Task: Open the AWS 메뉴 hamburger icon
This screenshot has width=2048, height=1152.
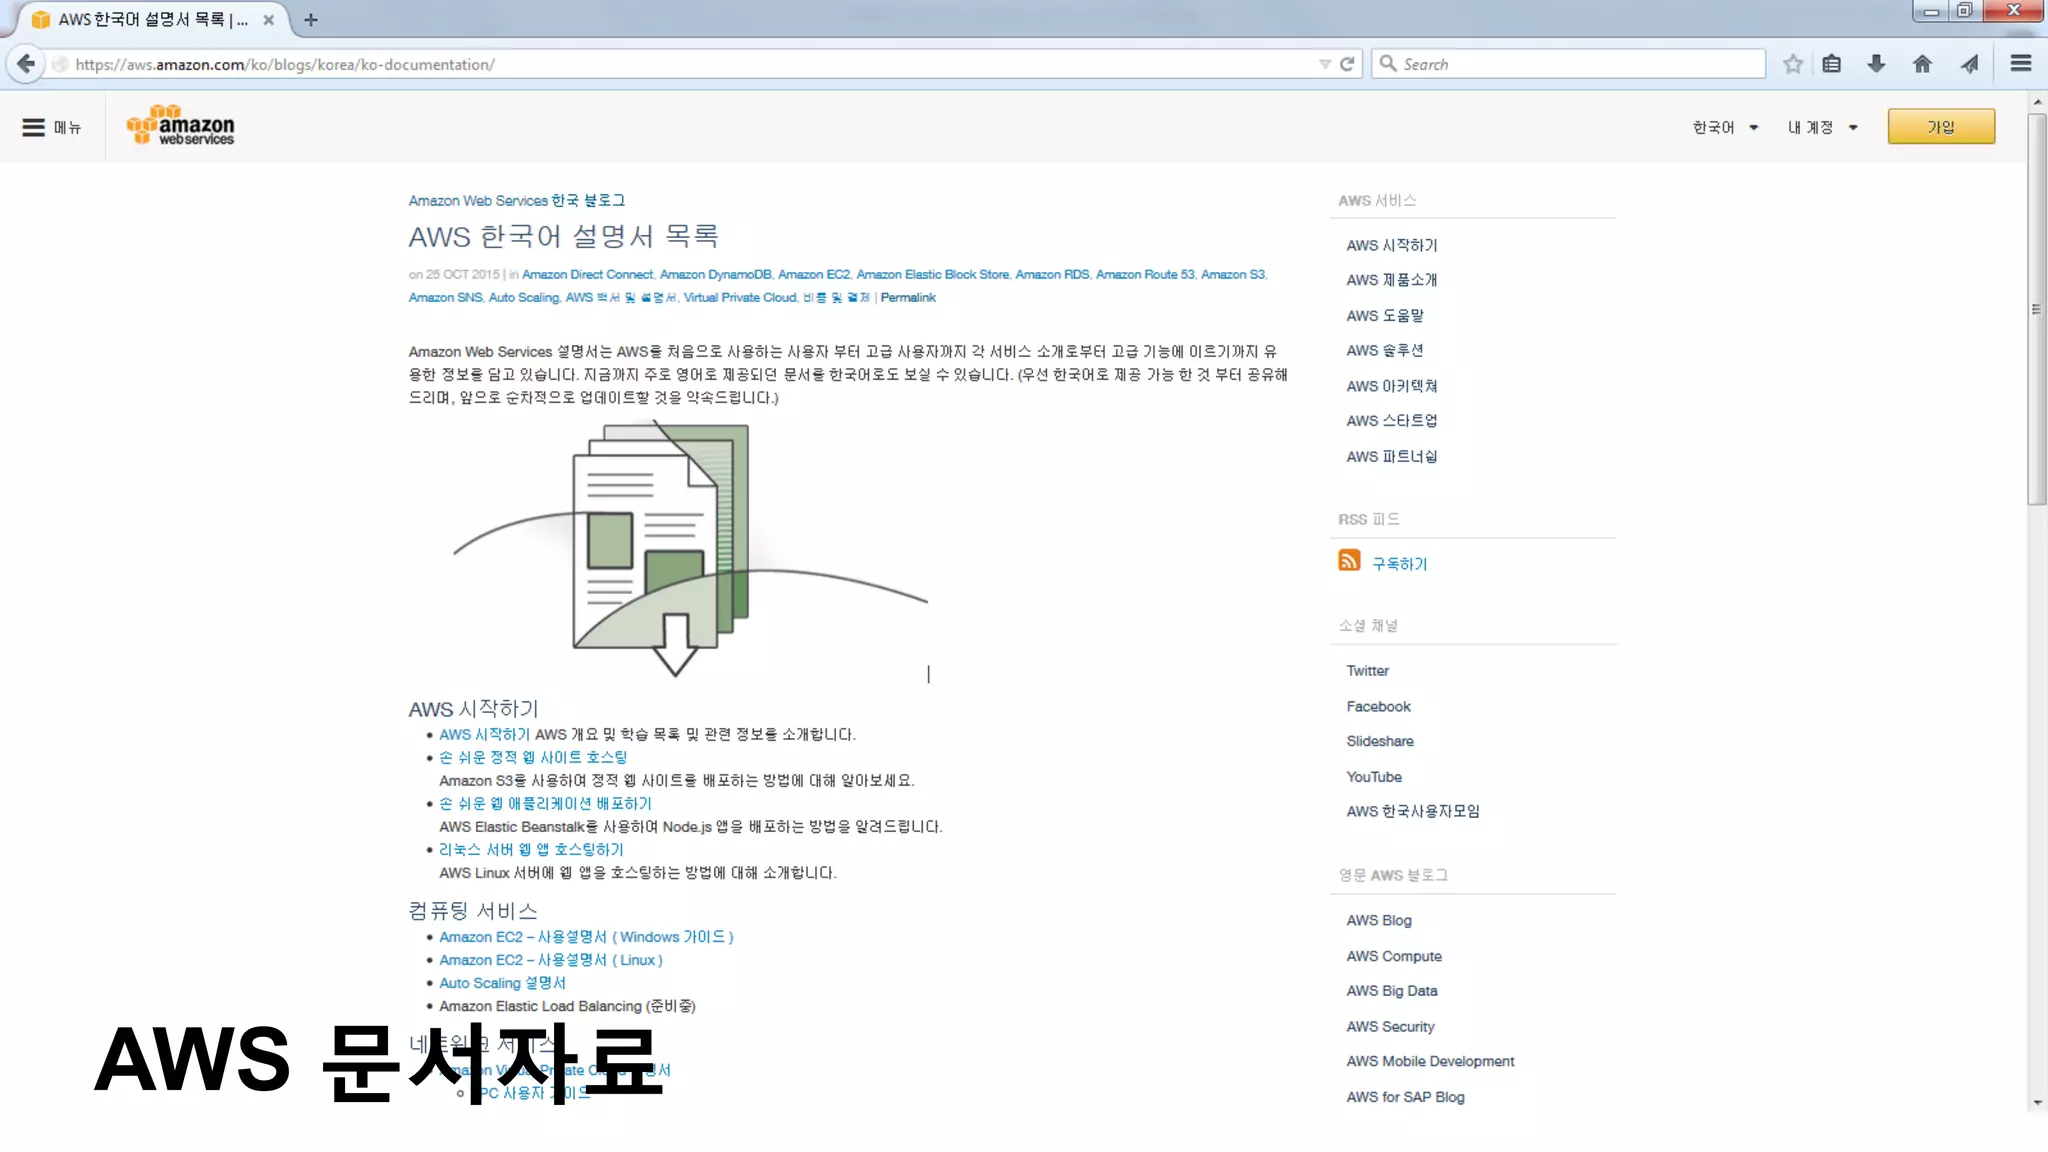Action: [x=33, y=127]
